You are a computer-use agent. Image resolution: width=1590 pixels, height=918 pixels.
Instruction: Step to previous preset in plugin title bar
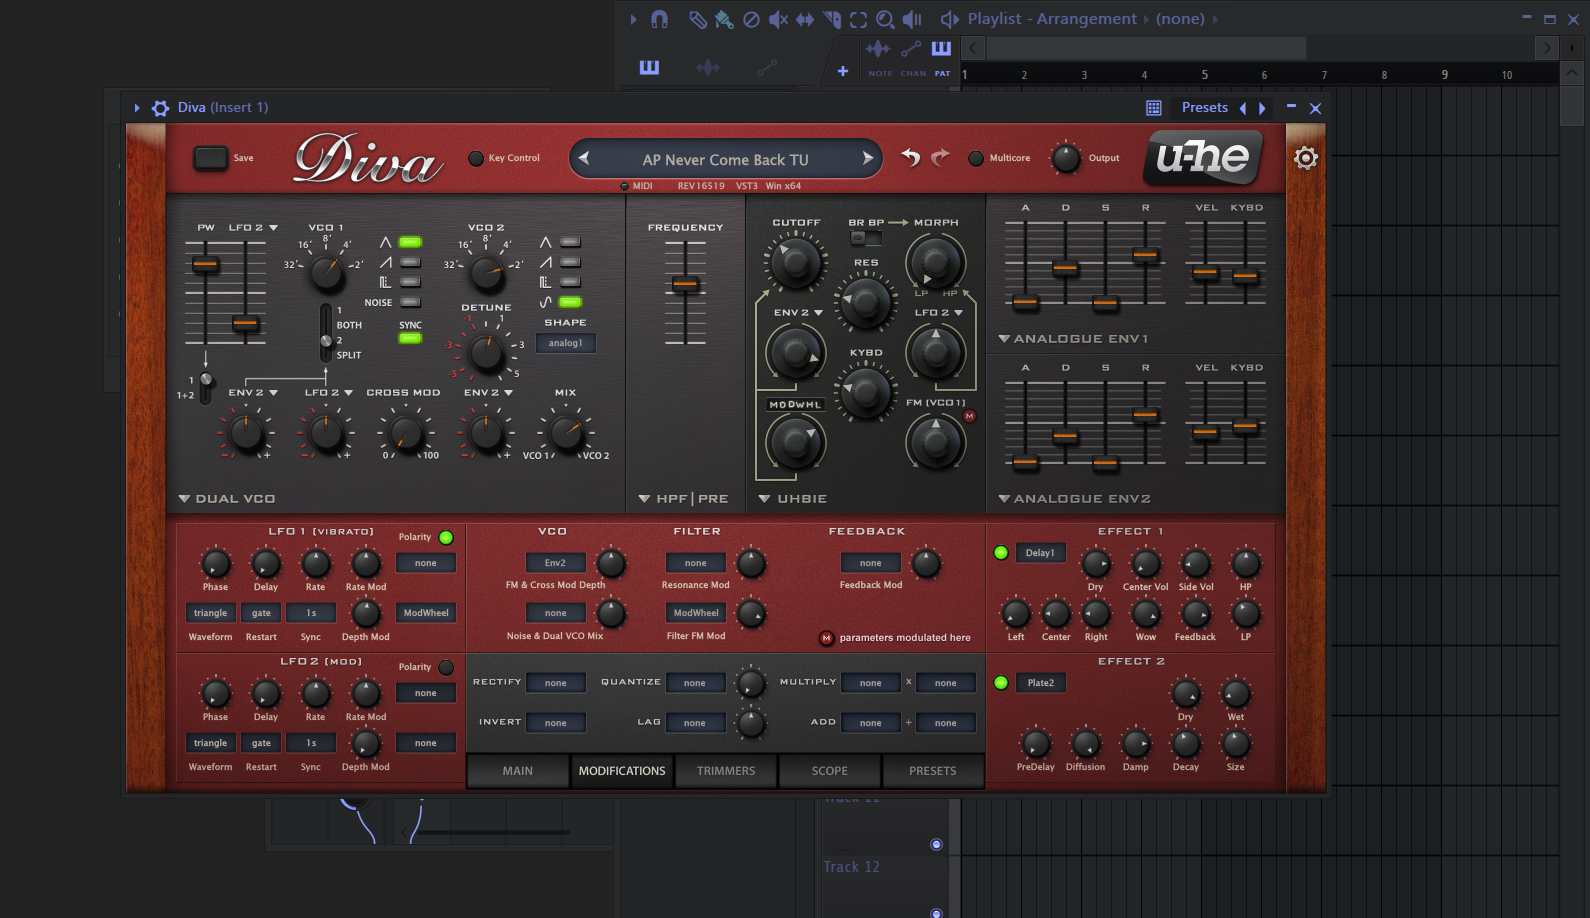pyautogui.click(x=1243, y=108)
